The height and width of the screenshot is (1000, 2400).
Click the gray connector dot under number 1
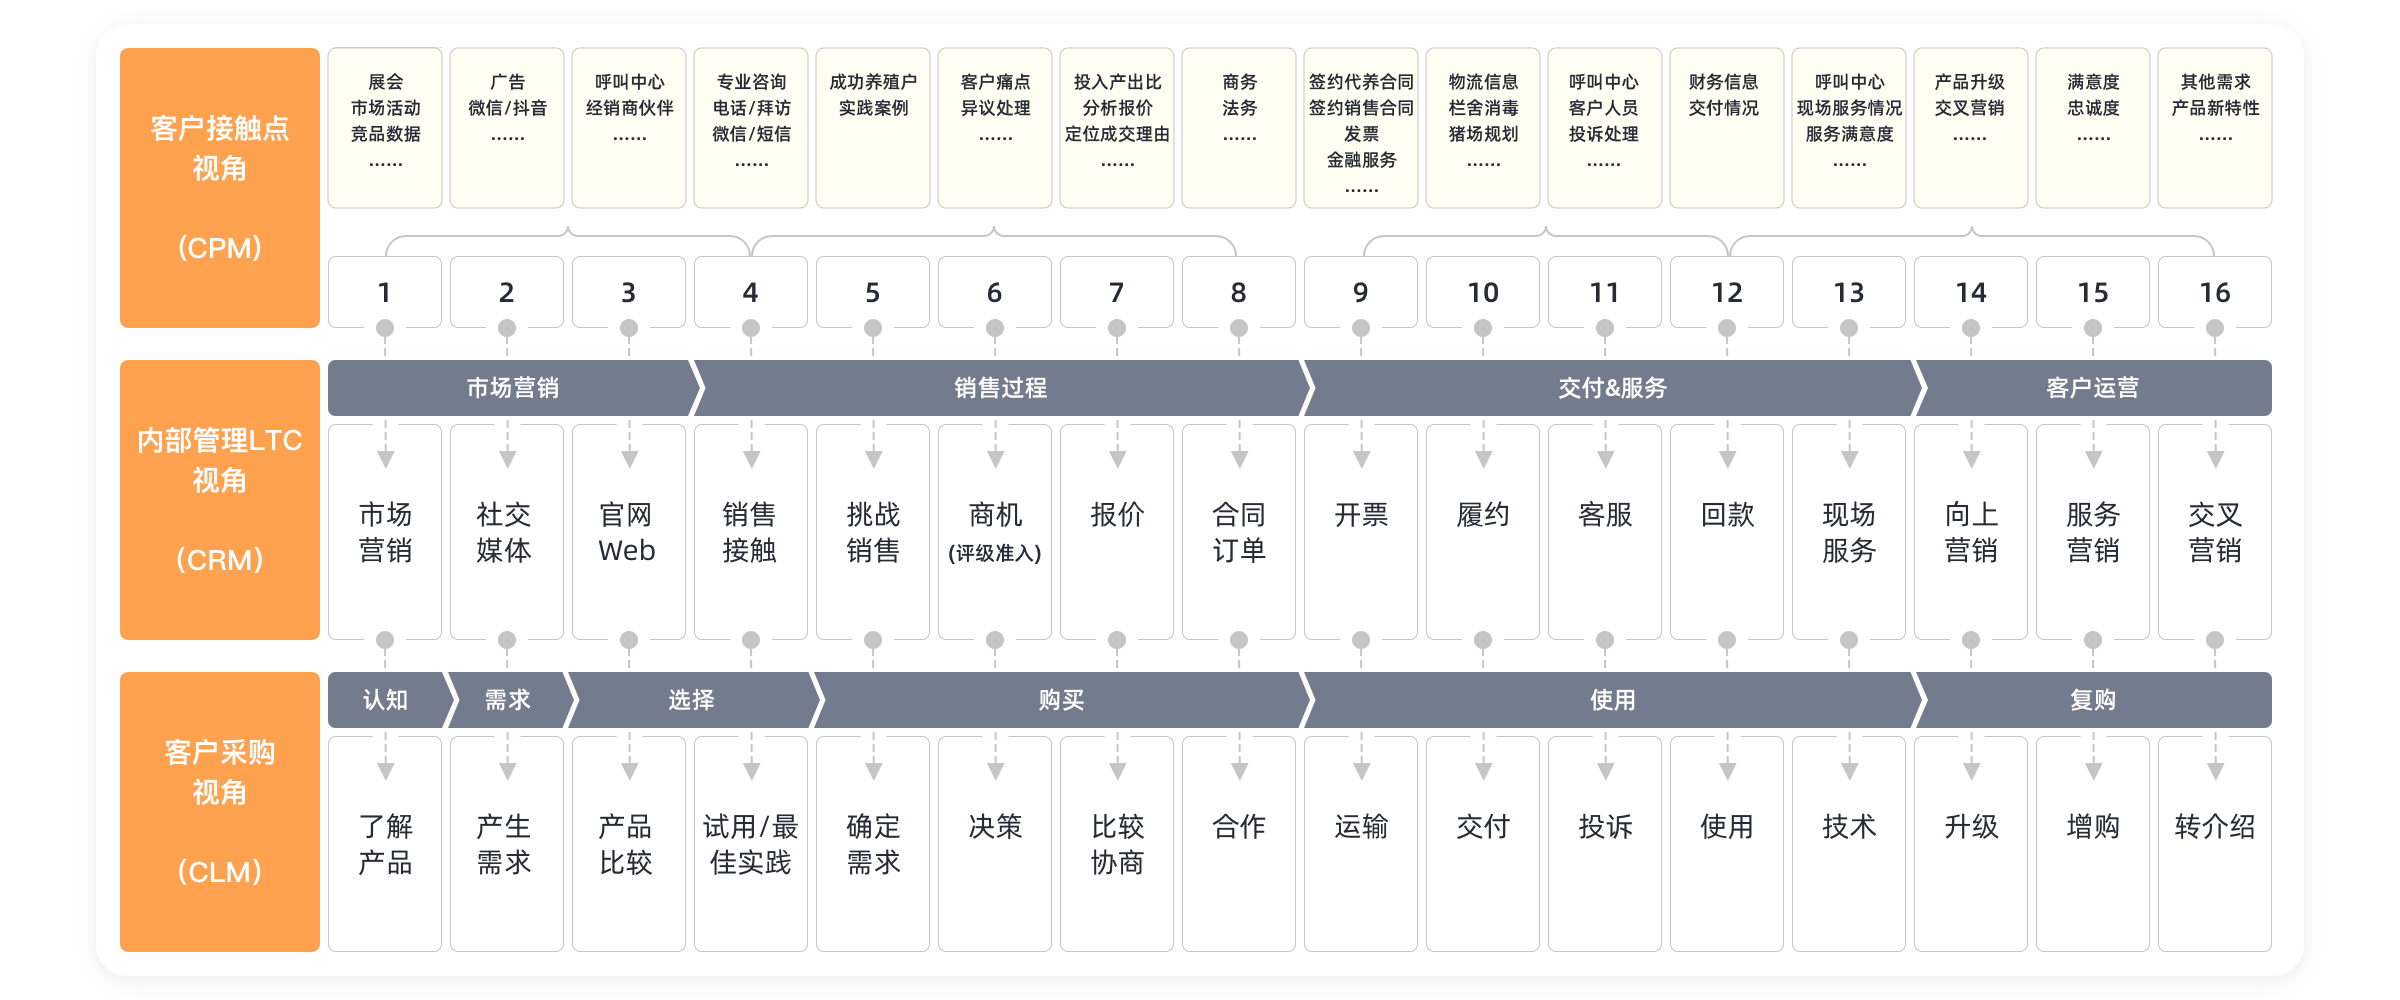(385, 328)
